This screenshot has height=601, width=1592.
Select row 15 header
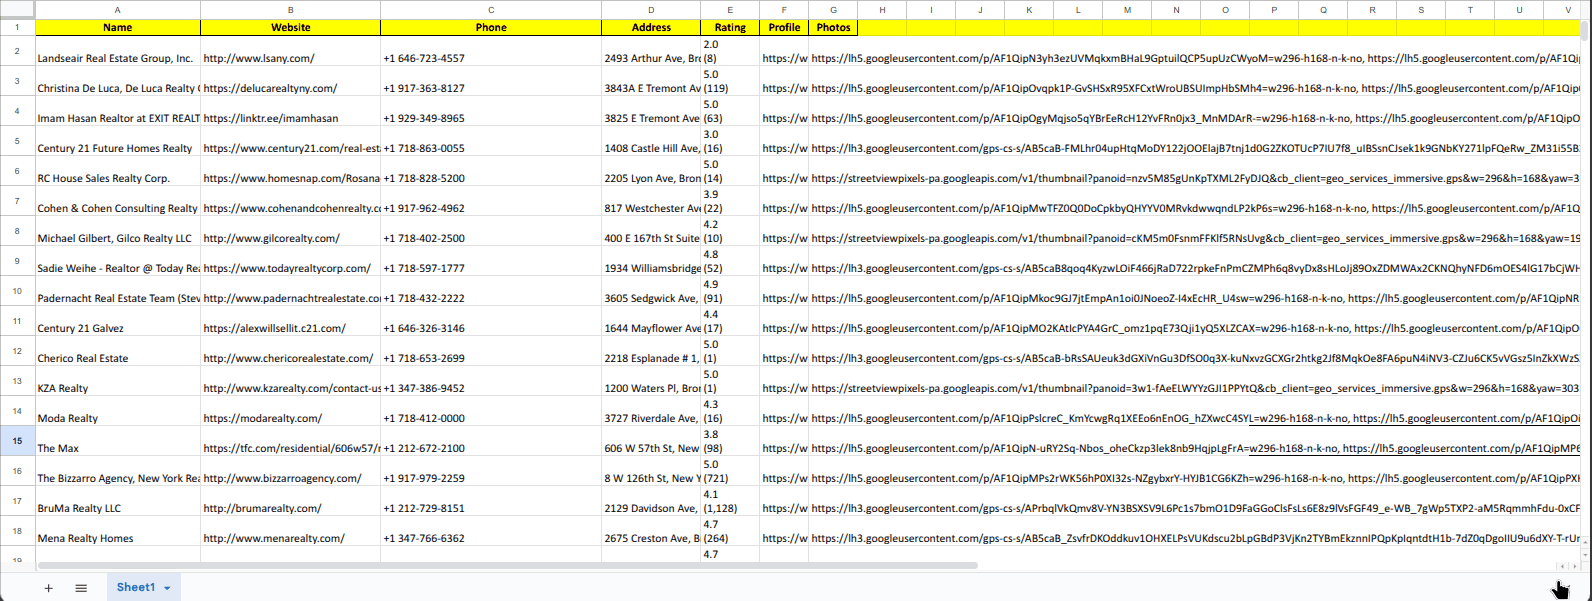[17, 441]
